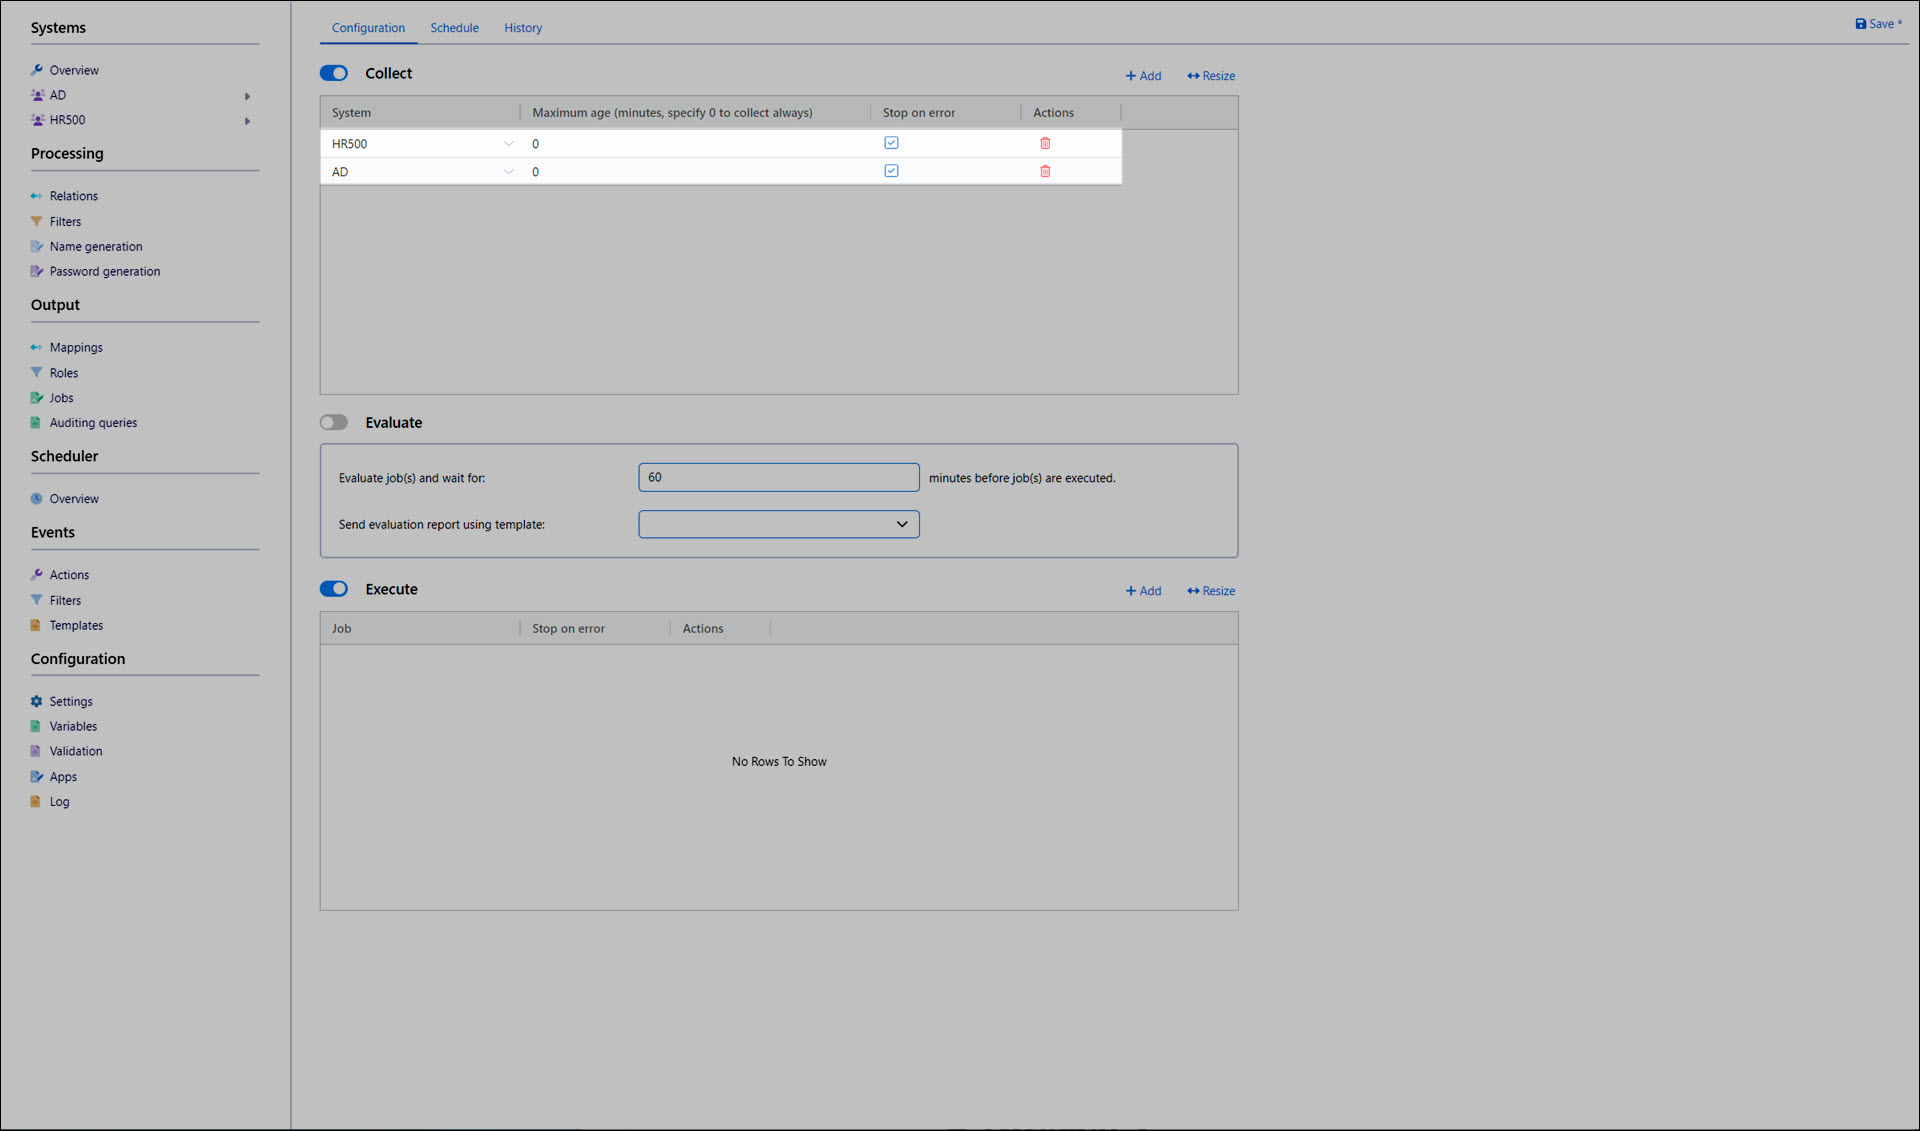Image resolution: width=1920 pixels, height=1131 pixels.
Task: Delete the HR500 collect row
Action: point(1045,143)
